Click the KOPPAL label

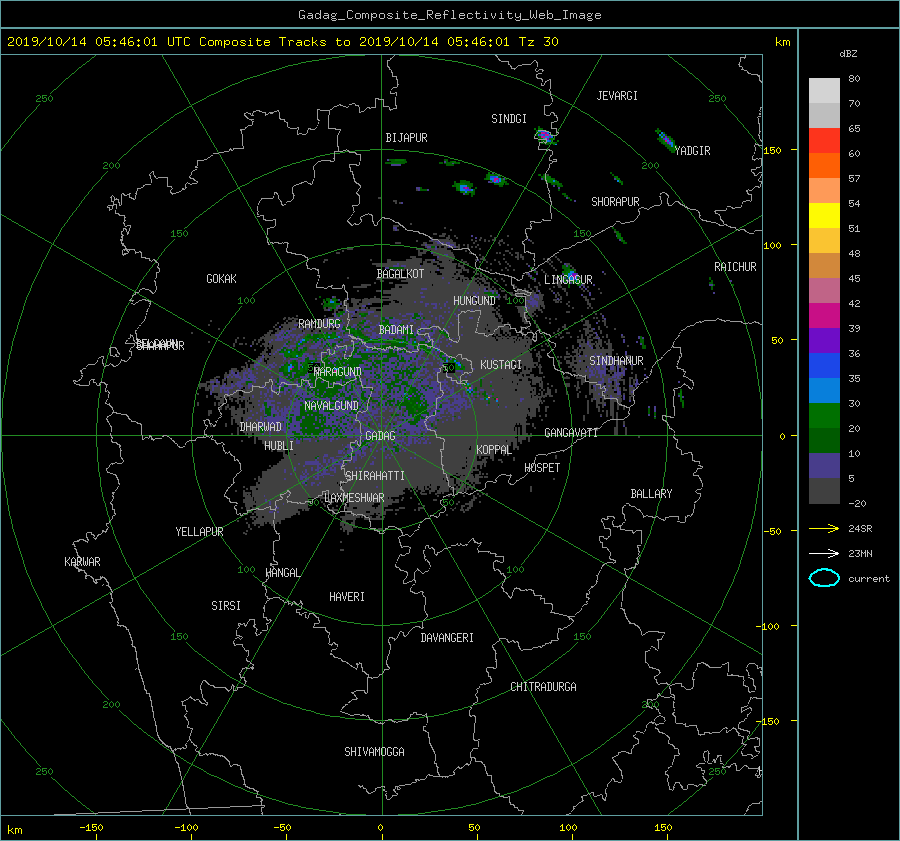pyautogui.click(x=494, y=450)
